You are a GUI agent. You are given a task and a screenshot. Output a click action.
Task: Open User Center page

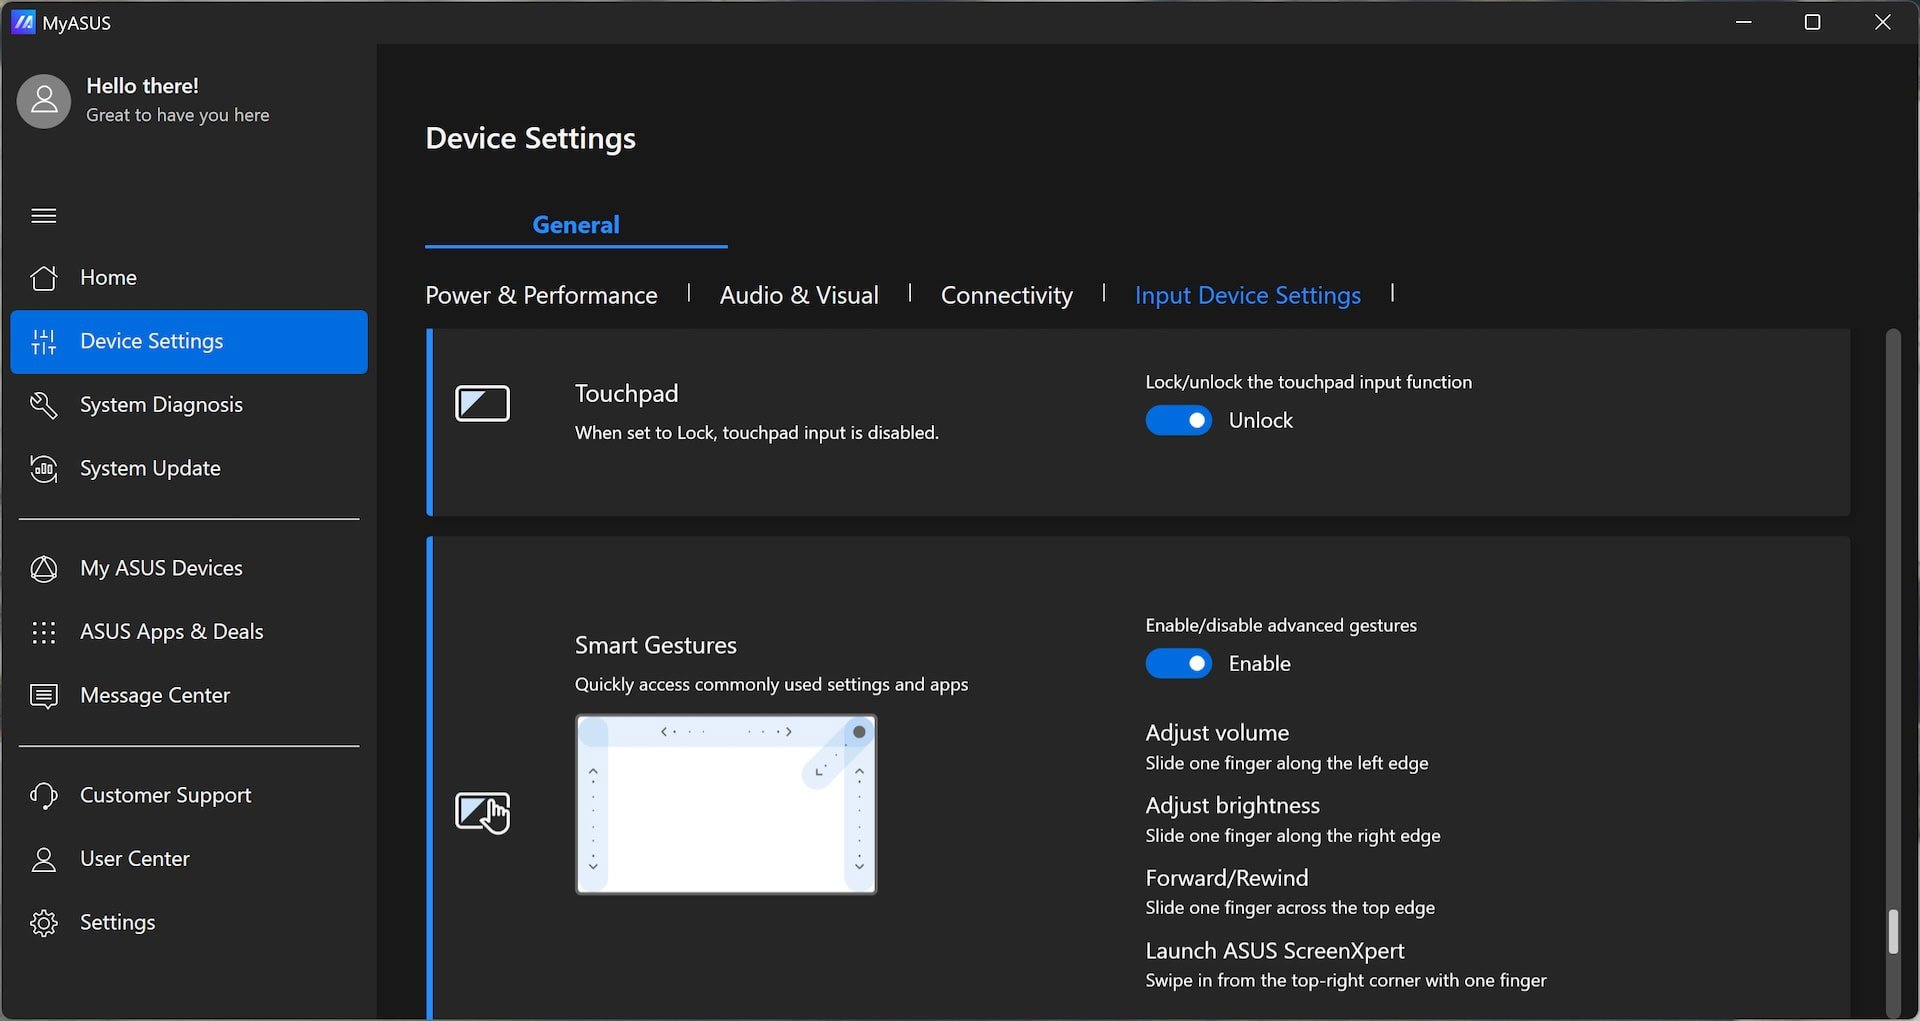[x=189, y=859]
